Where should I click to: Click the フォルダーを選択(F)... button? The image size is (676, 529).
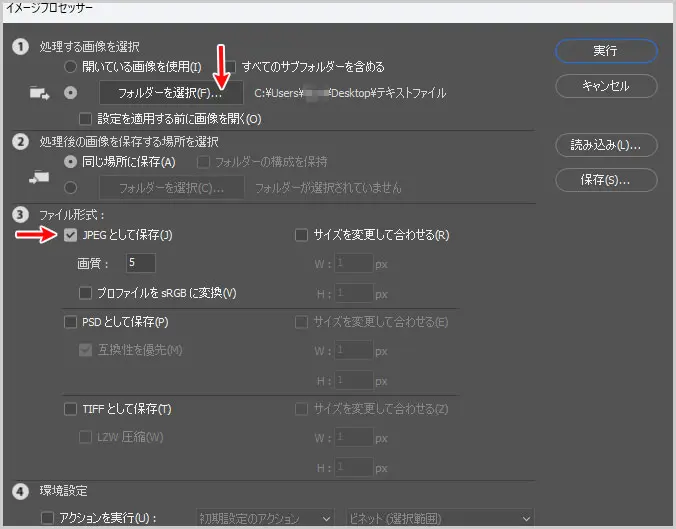[171, 93]
